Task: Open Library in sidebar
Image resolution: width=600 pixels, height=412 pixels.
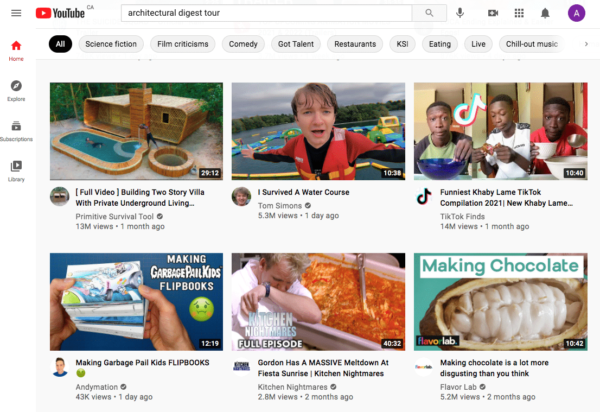Action: (16, 171)
